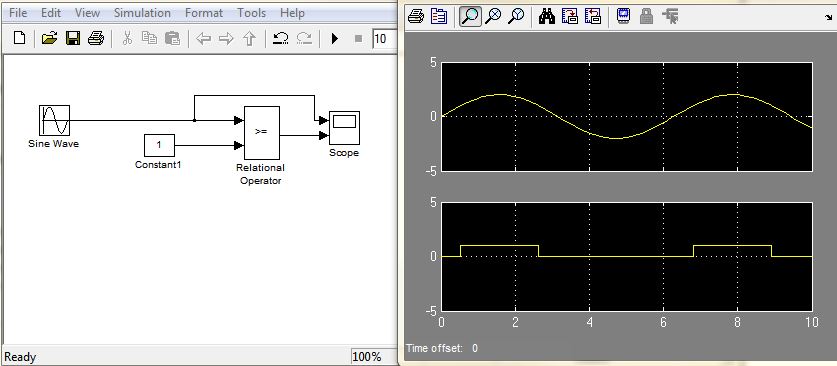
Task: Open a model with the folder icon
Action: (49, 38)
